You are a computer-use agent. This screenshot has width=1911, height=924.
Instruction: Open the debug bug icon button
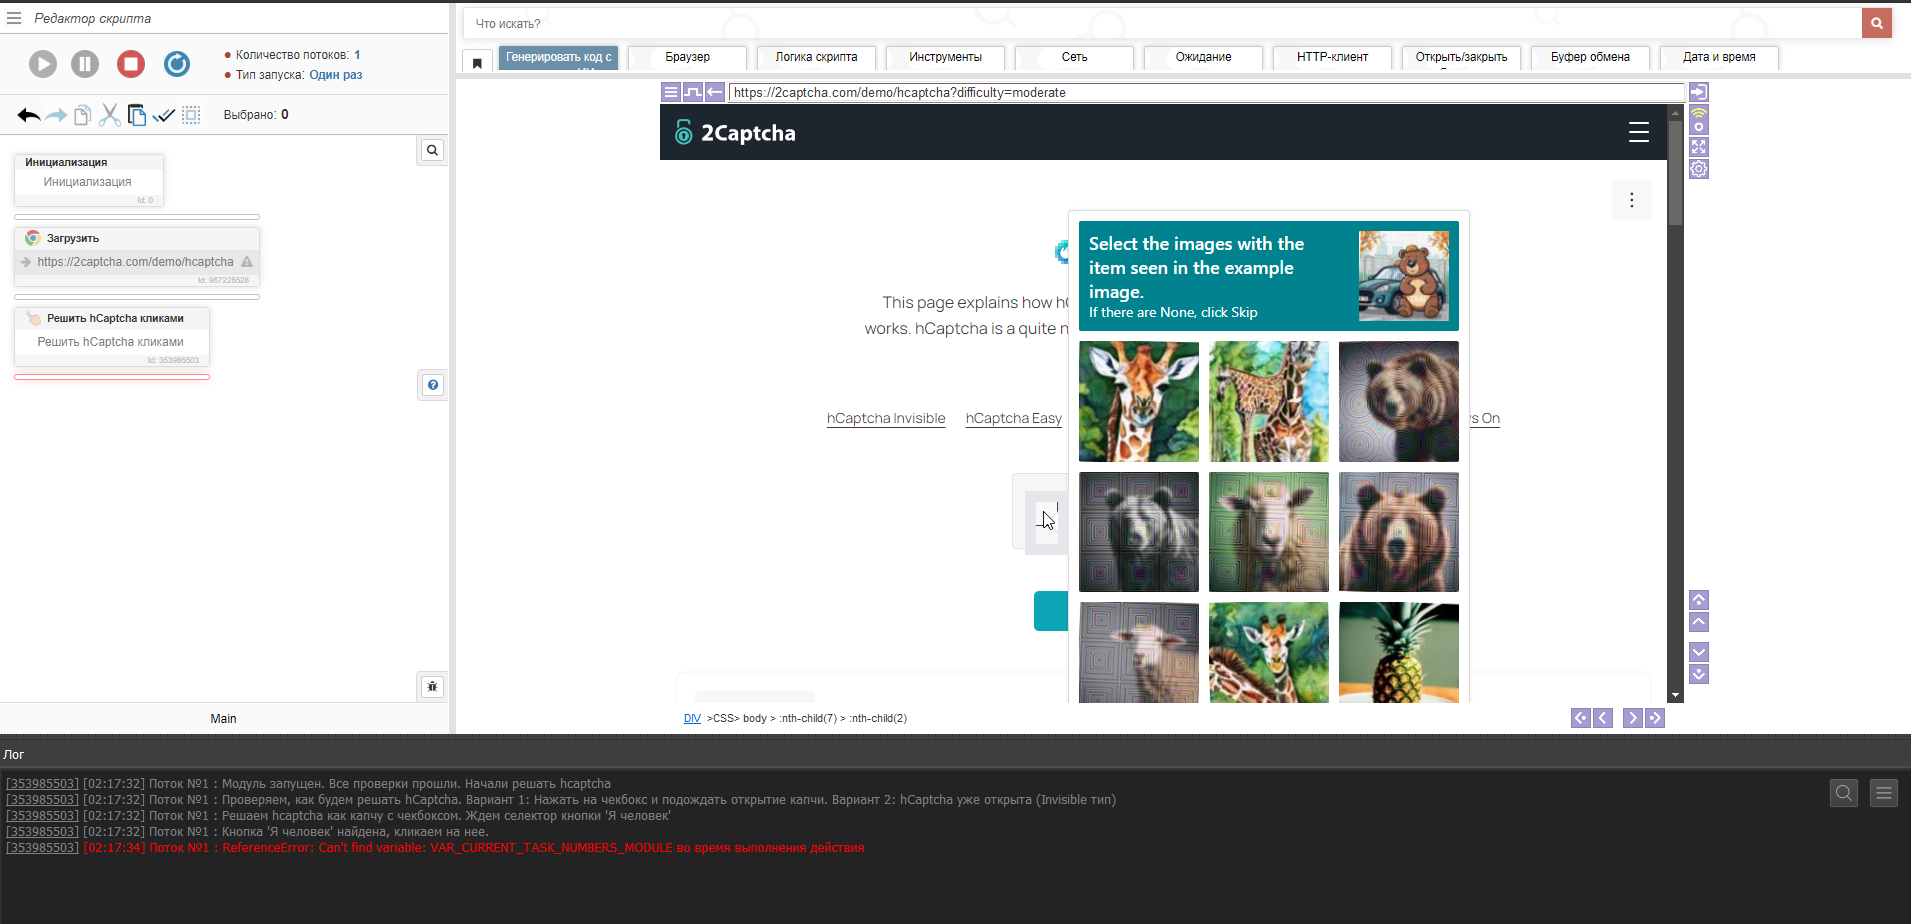coord(432,687)
